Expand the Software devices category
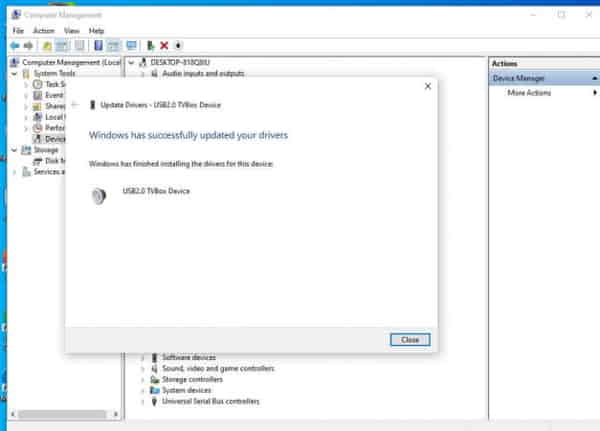 coord(143,358)
